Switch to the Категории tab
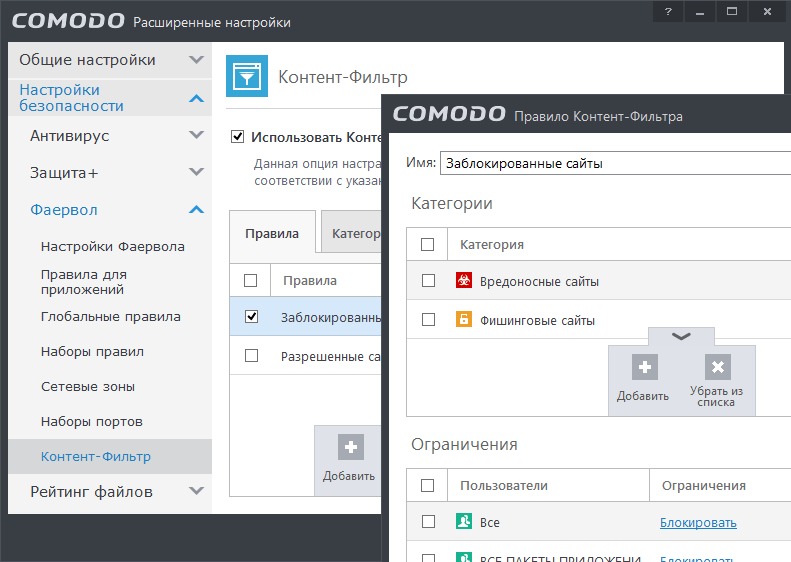 (x=351, y=233)
